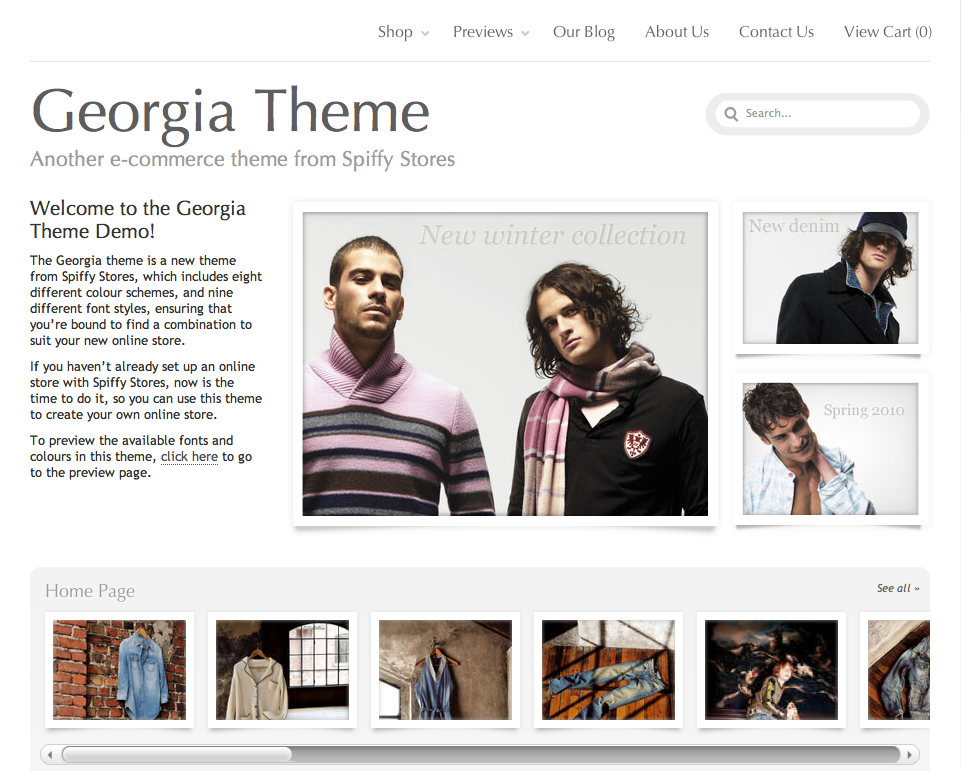Open jeans on wooden floor product
961x771 pixels.
pos(609,670)
